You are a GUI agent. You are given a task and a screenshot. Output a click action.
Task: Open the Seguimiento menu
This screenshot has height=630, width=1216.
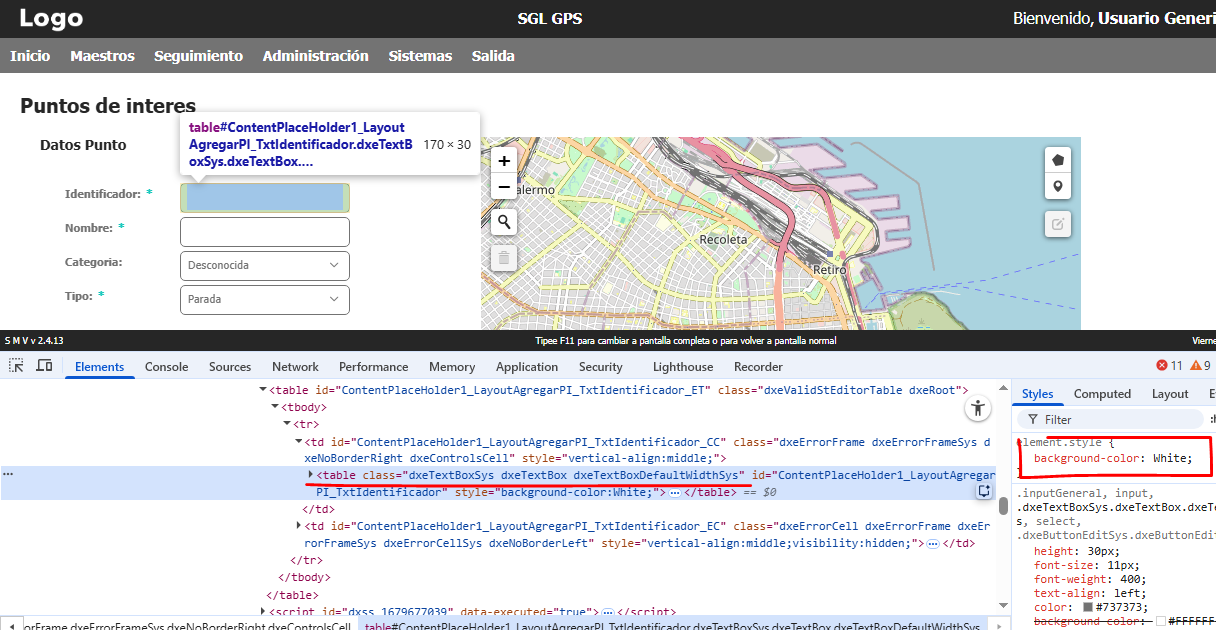click(x=198, y=56)
